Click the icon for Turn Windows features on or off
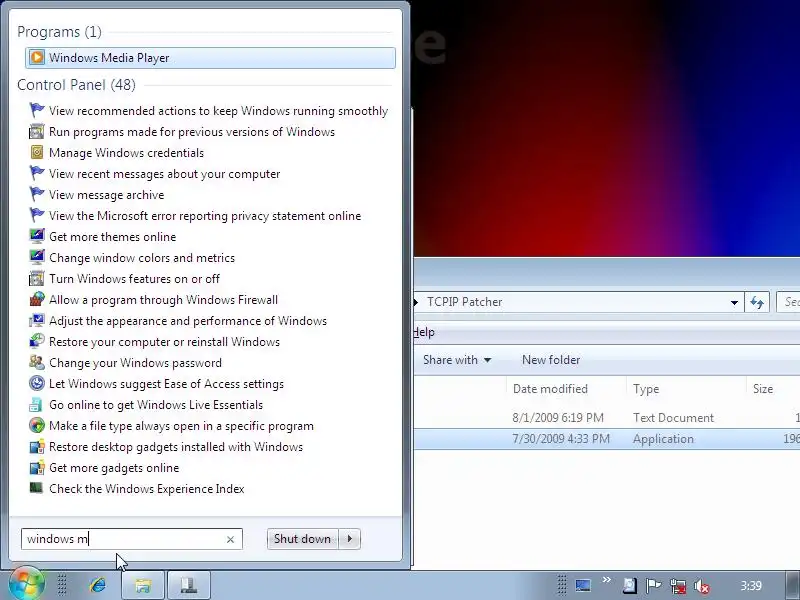This screenshot has width=800, height=600. coord(37,279)
